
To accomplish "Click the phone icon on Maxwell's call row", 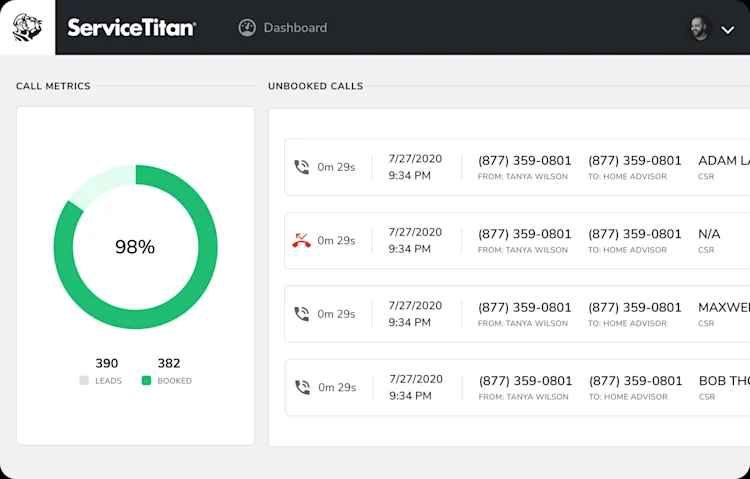I will click(301, 314).
